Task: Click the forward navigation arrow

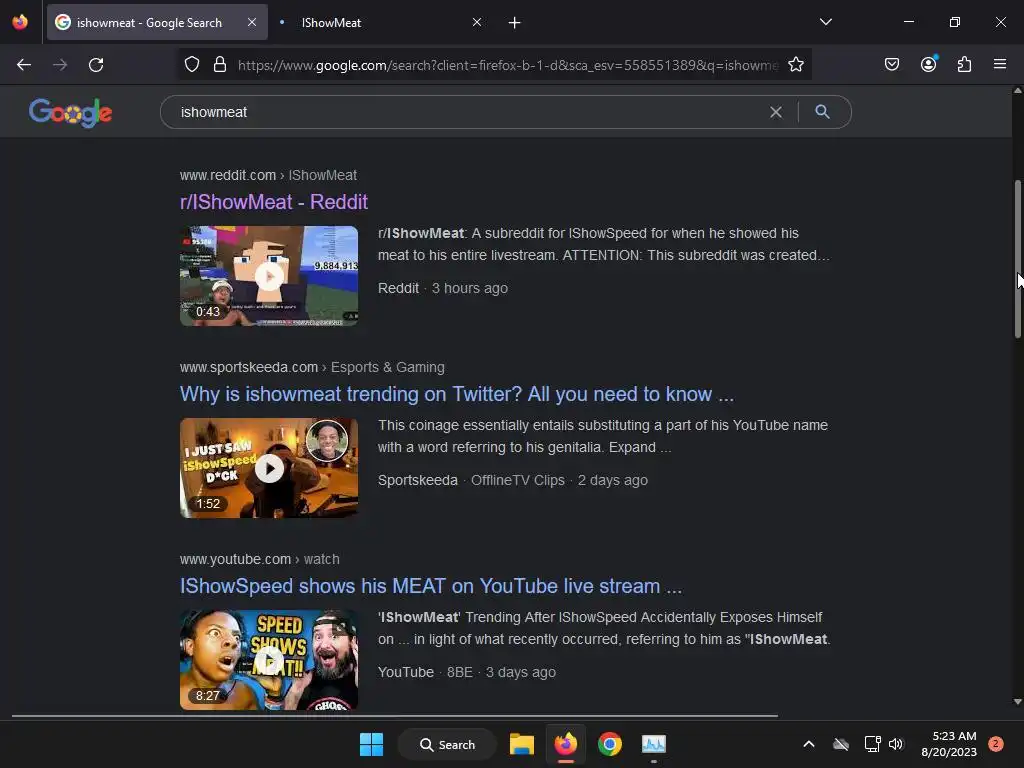Action: tap(60, 65)
